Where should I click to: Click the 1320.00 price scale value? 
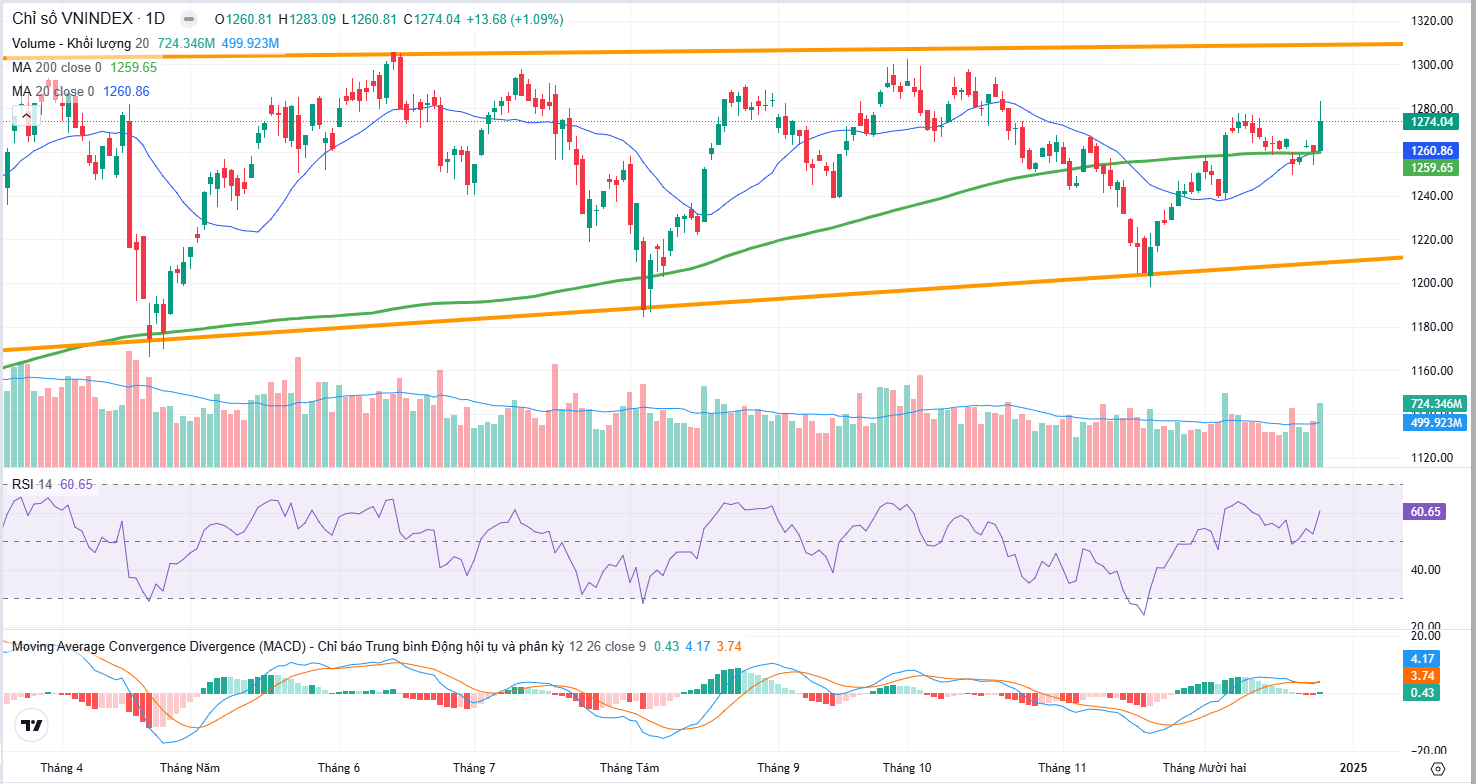pos(1430,21)
